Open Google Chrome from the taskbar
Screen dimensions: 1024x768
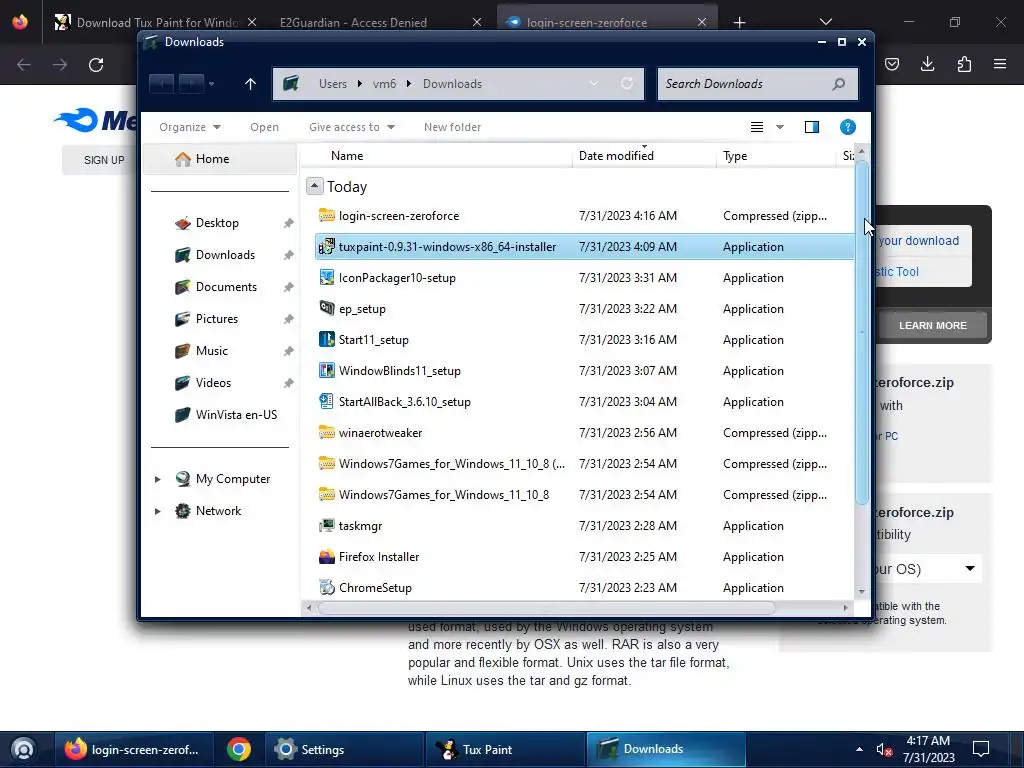[238, 749]
